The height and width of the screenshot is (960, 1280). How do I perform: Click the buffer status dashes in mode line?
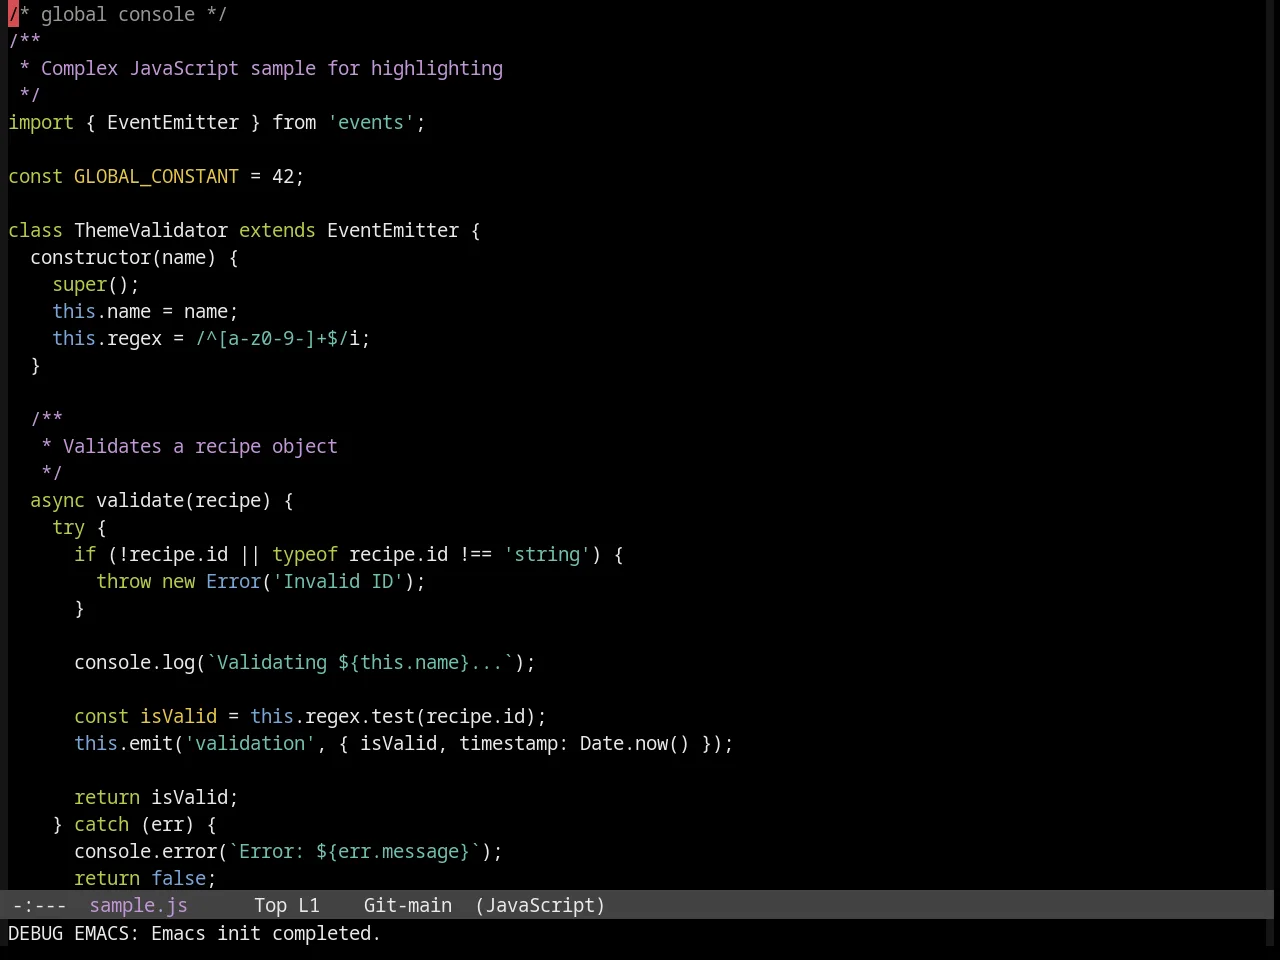click(40, 905)
